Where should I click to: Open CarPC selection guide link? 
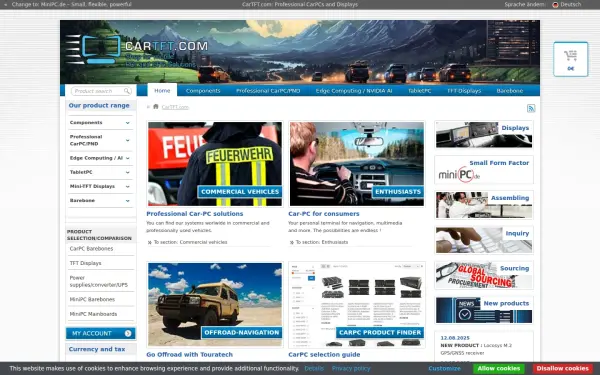coord(324,355)
